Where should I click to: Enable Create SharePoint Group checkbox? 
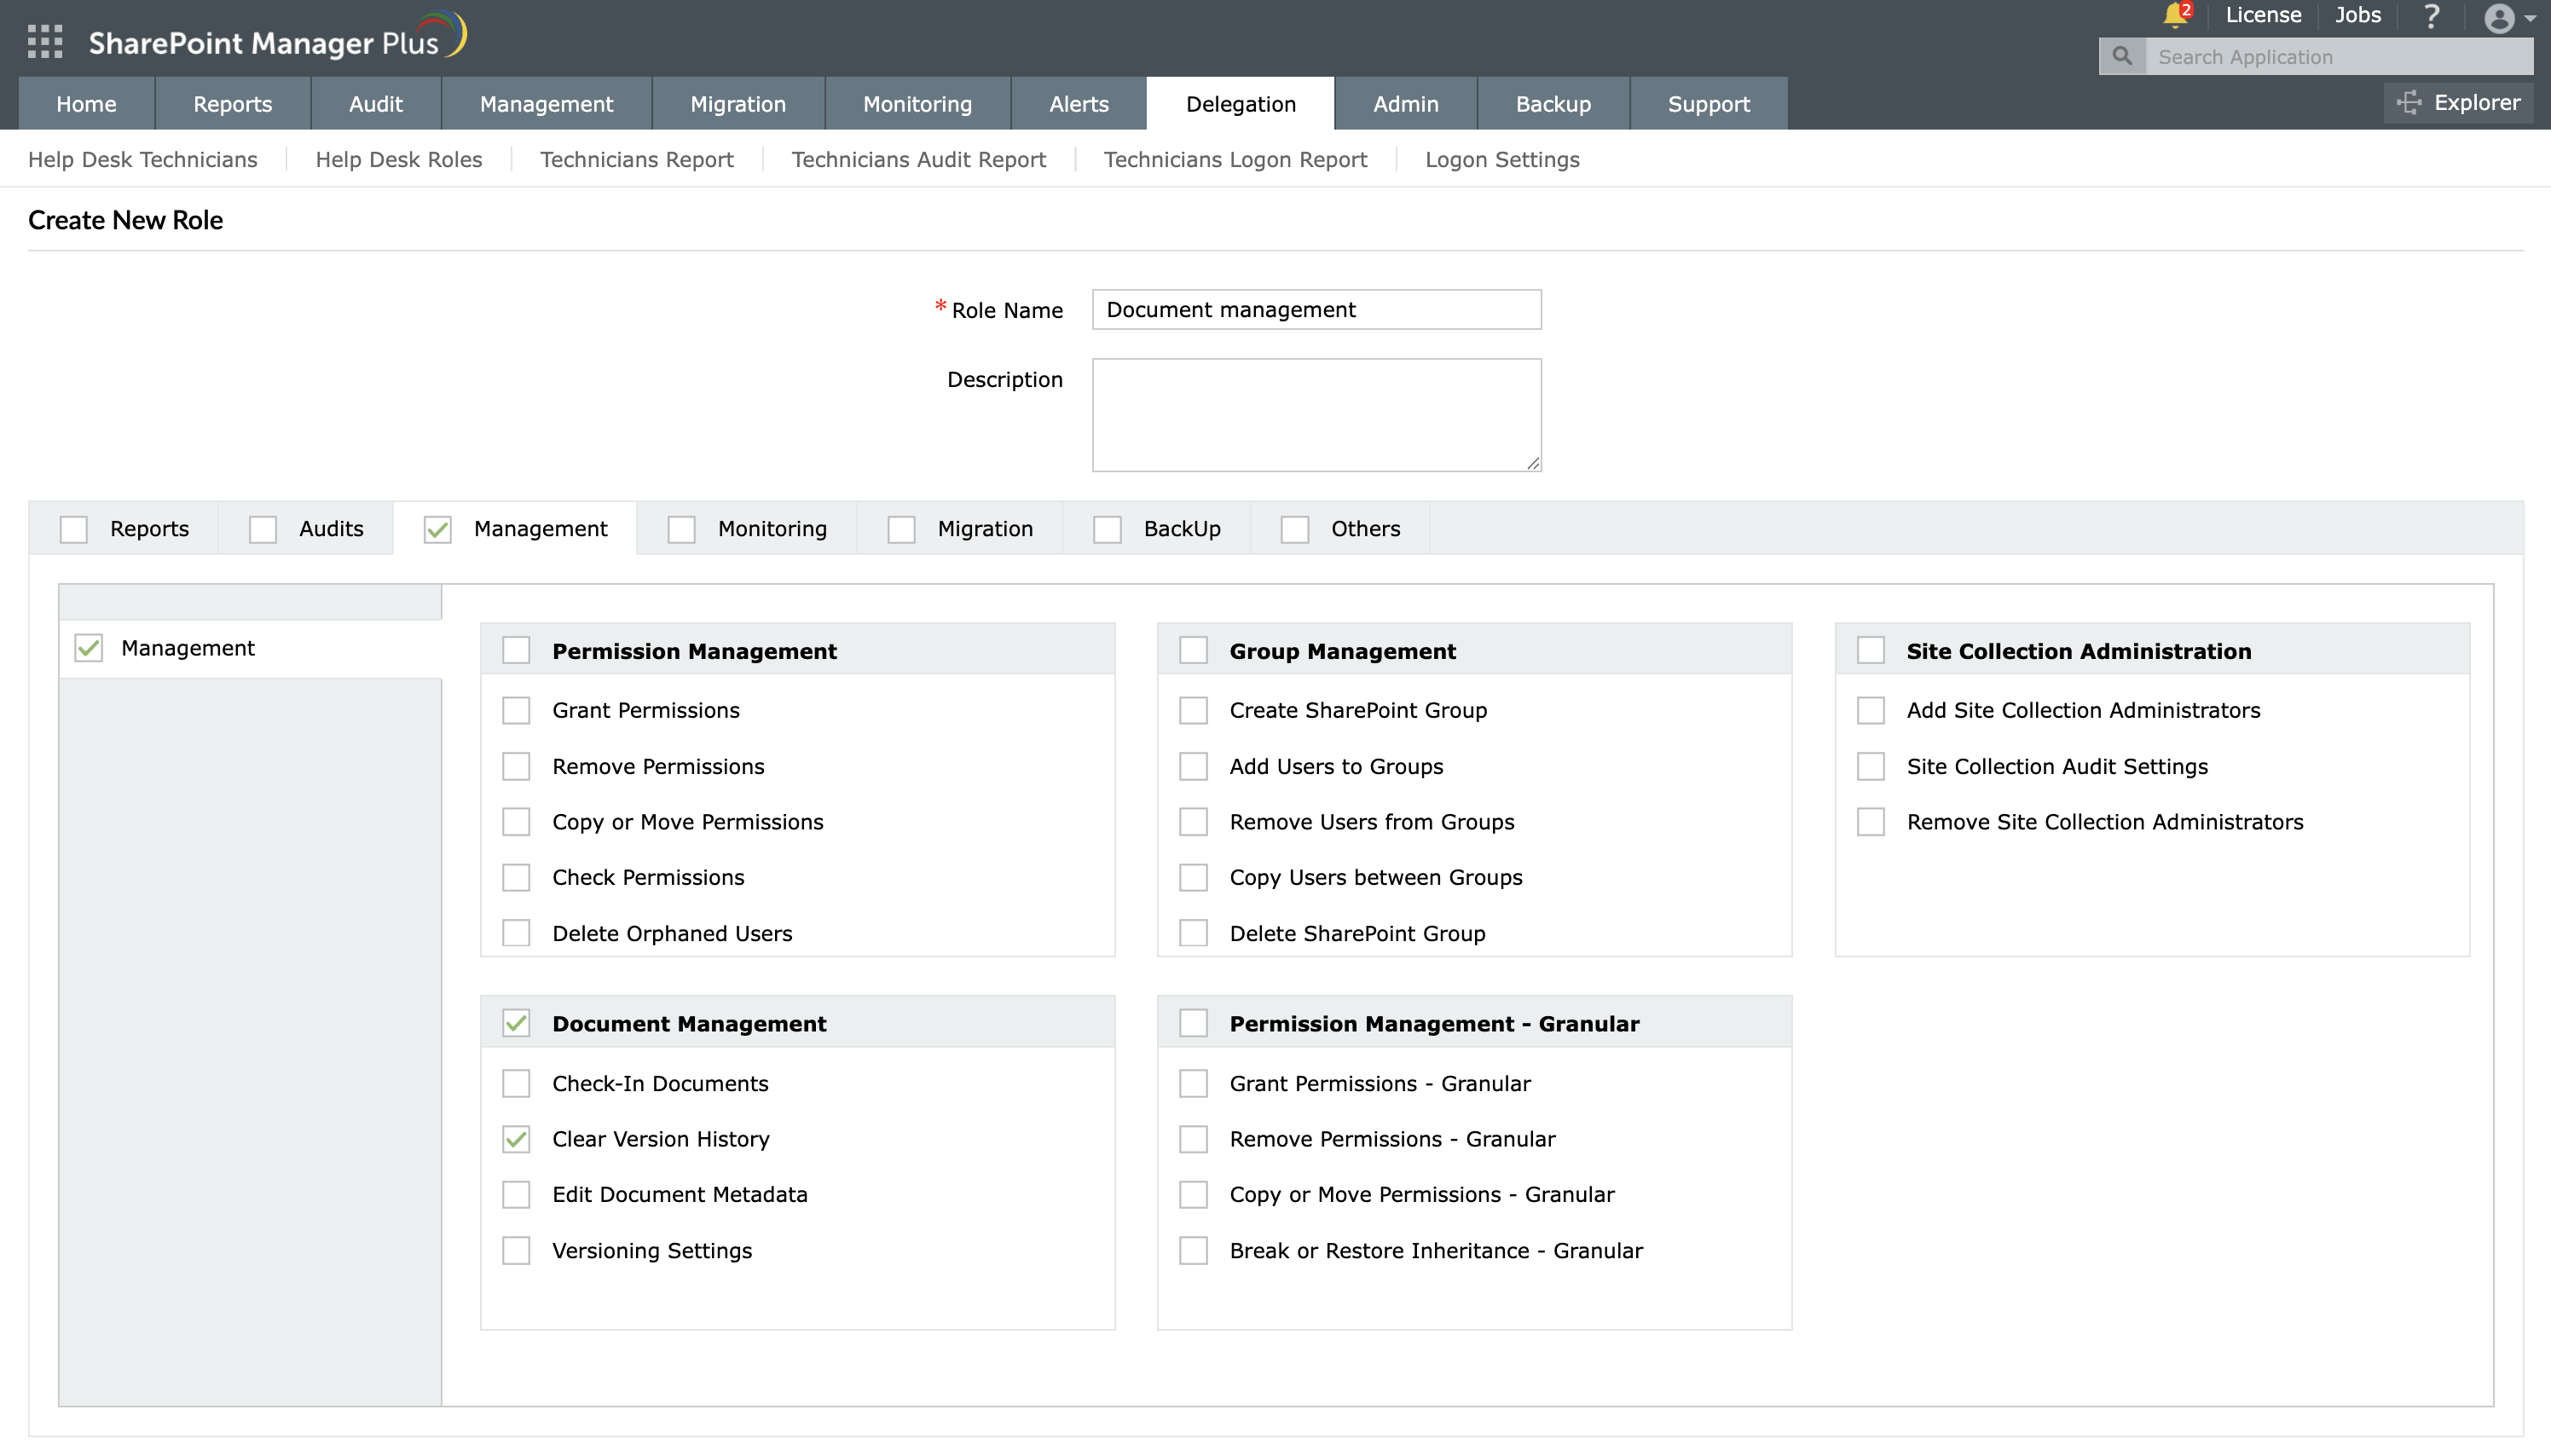click(x=1193, y=711)
